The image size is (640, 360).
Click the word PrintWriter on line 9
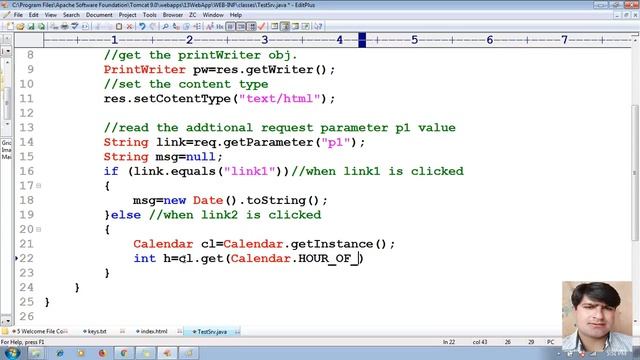point(144,69)
